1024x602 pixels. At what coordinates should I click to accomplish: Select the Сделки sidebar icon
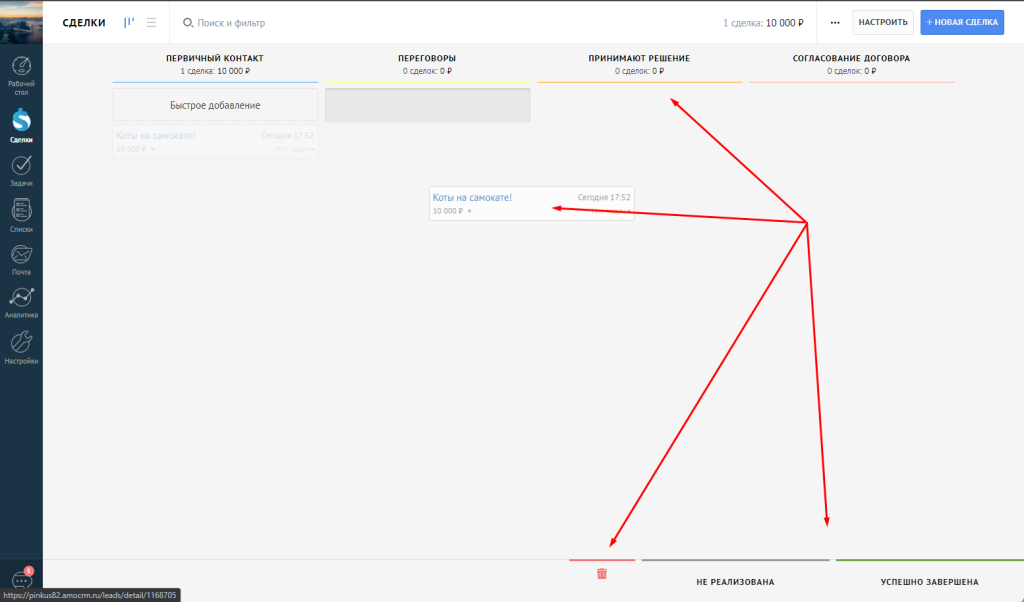[x=21, y=122]
